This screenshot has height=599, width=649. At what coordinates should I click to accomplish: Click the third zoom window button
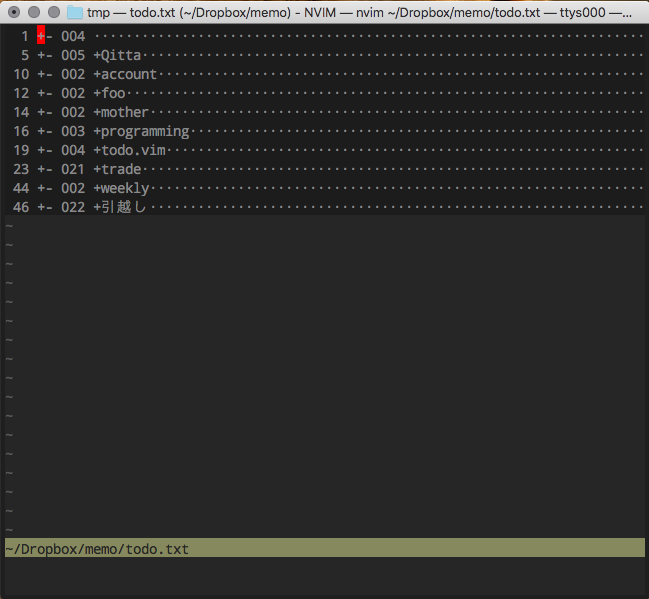(x=54, y=12)
